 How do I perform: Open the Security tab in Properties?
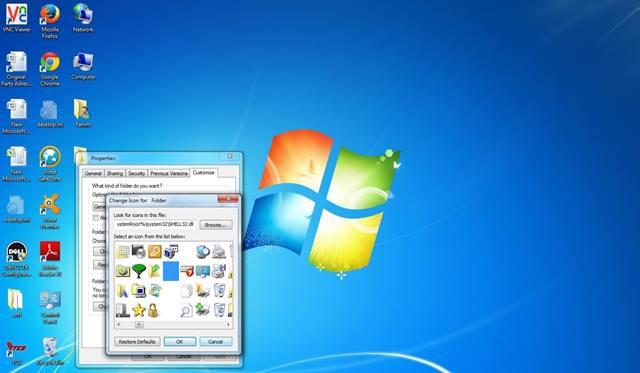tap(136, 173)
